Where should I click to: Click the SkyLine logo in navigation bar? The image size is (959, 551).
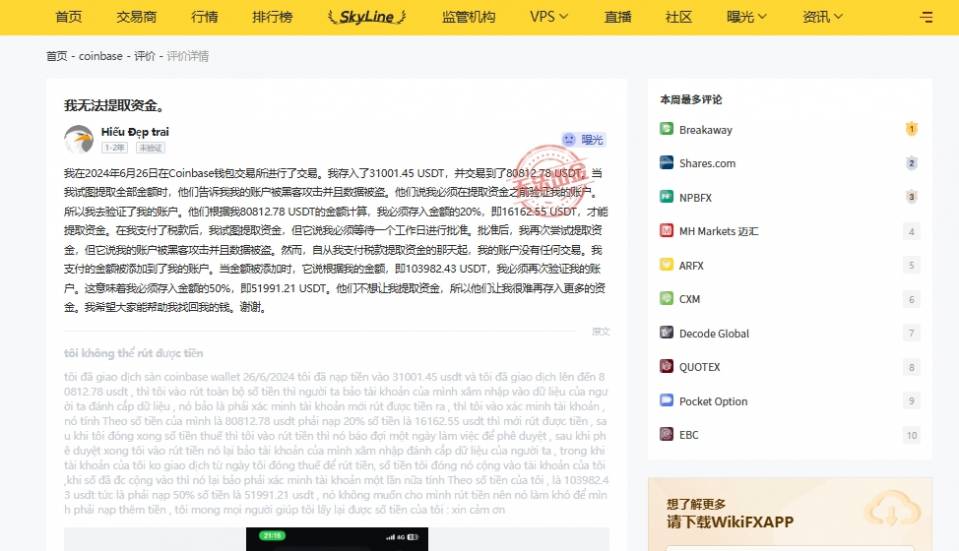coord(367,17)
